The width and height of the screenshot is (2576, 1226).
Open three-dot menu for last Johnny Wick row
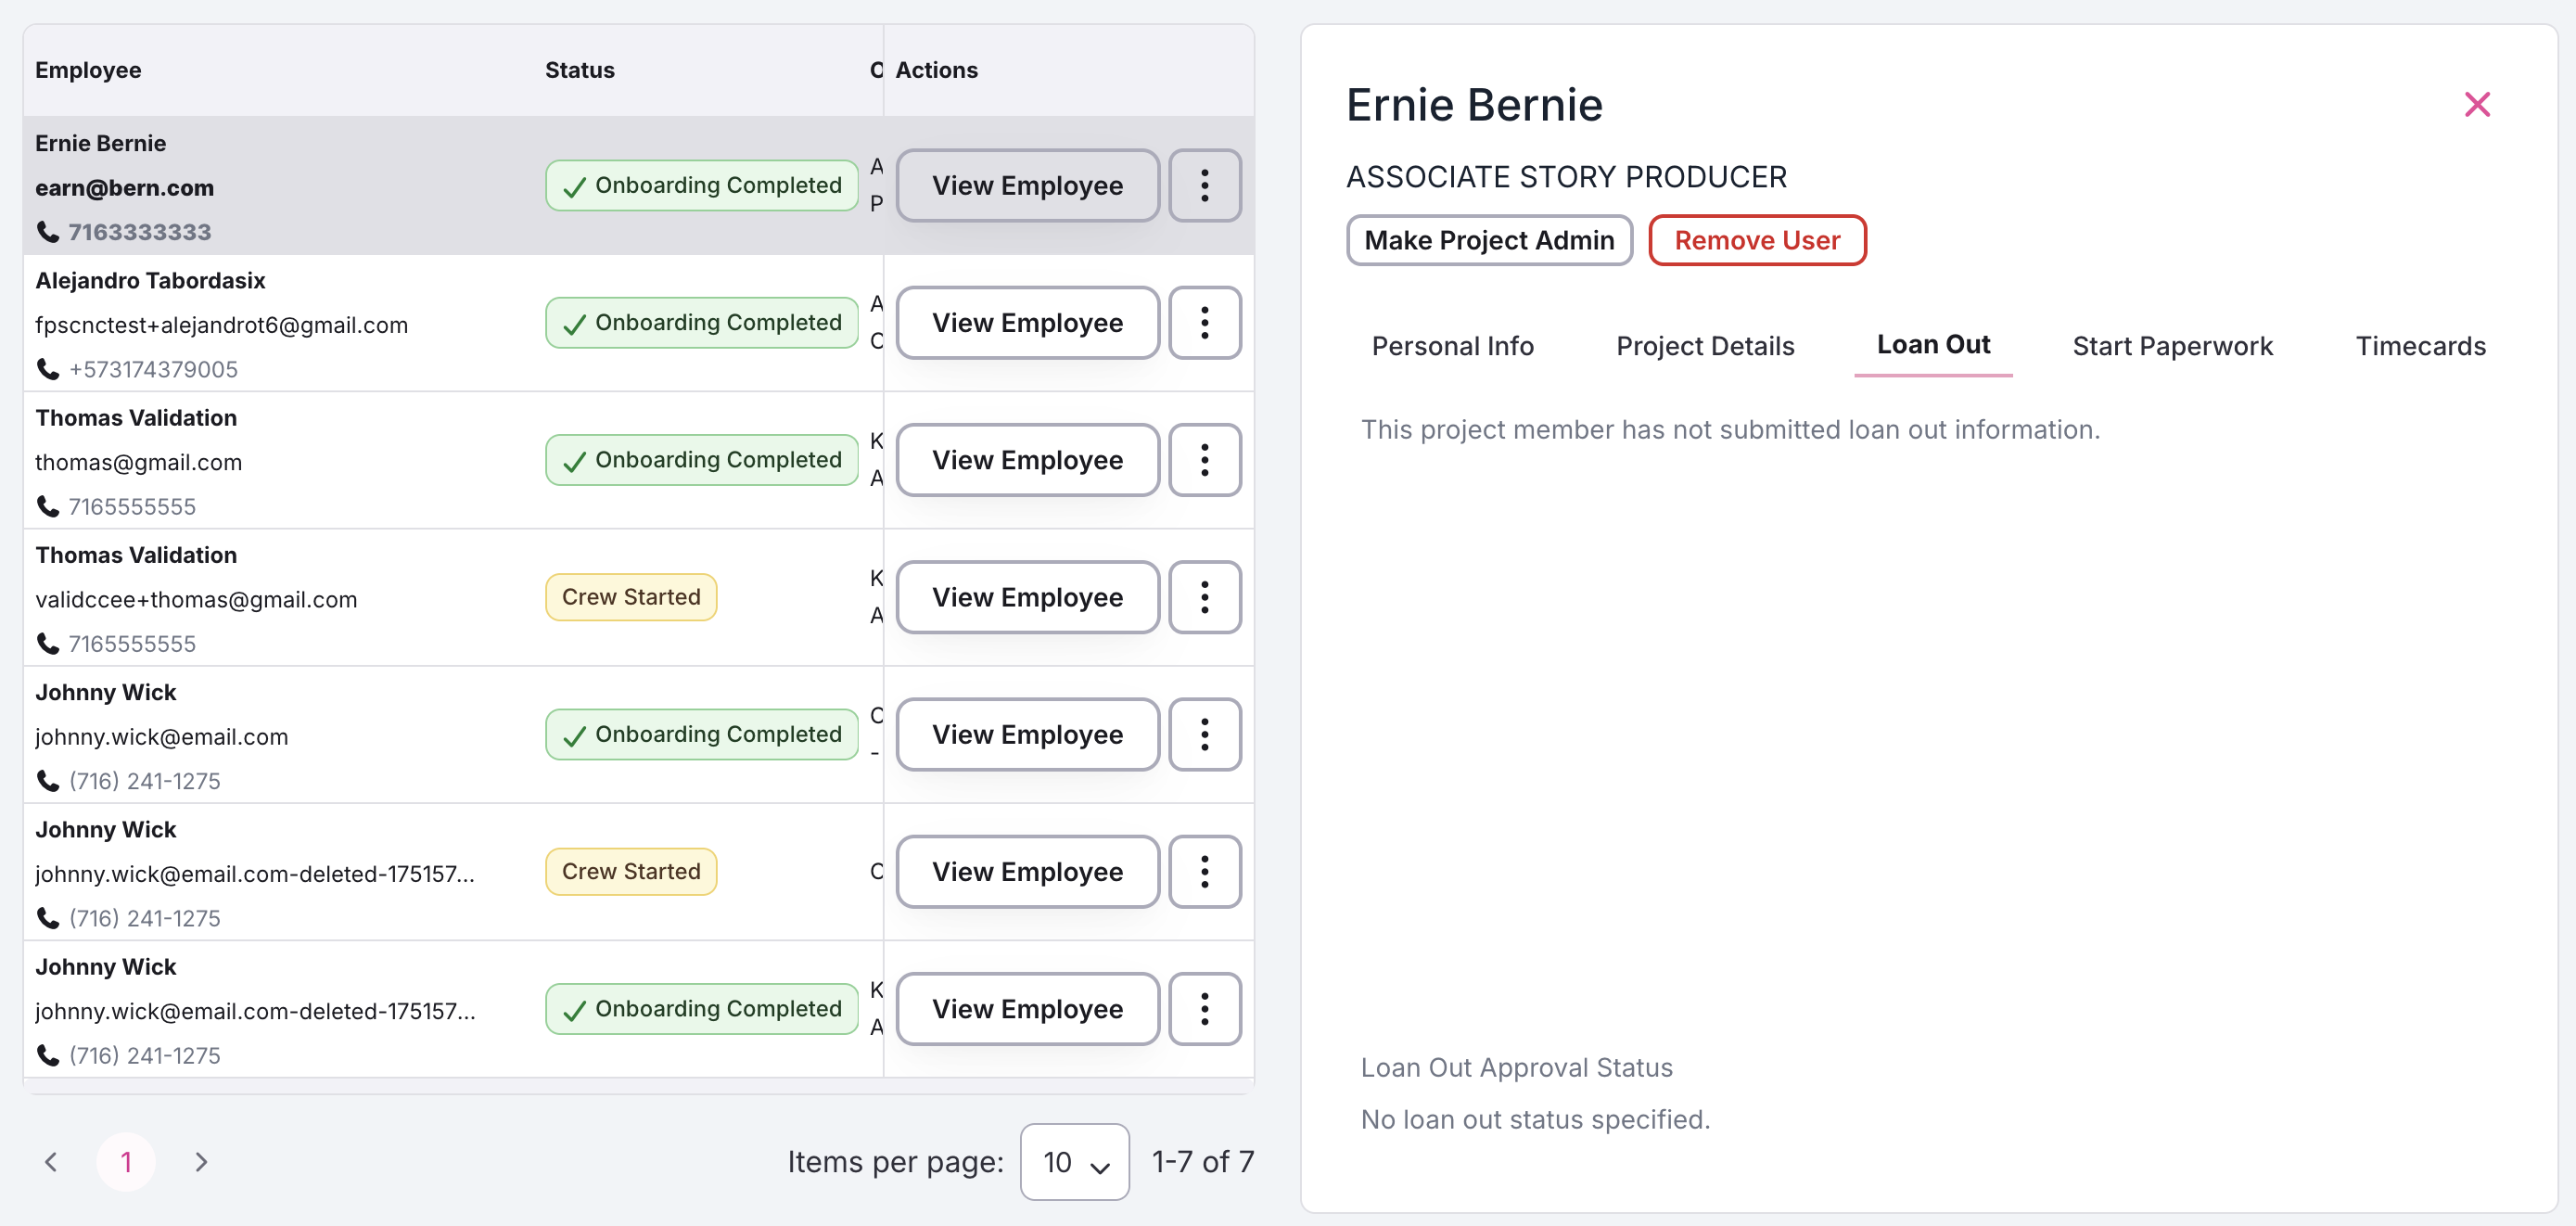[1204, 1008]
